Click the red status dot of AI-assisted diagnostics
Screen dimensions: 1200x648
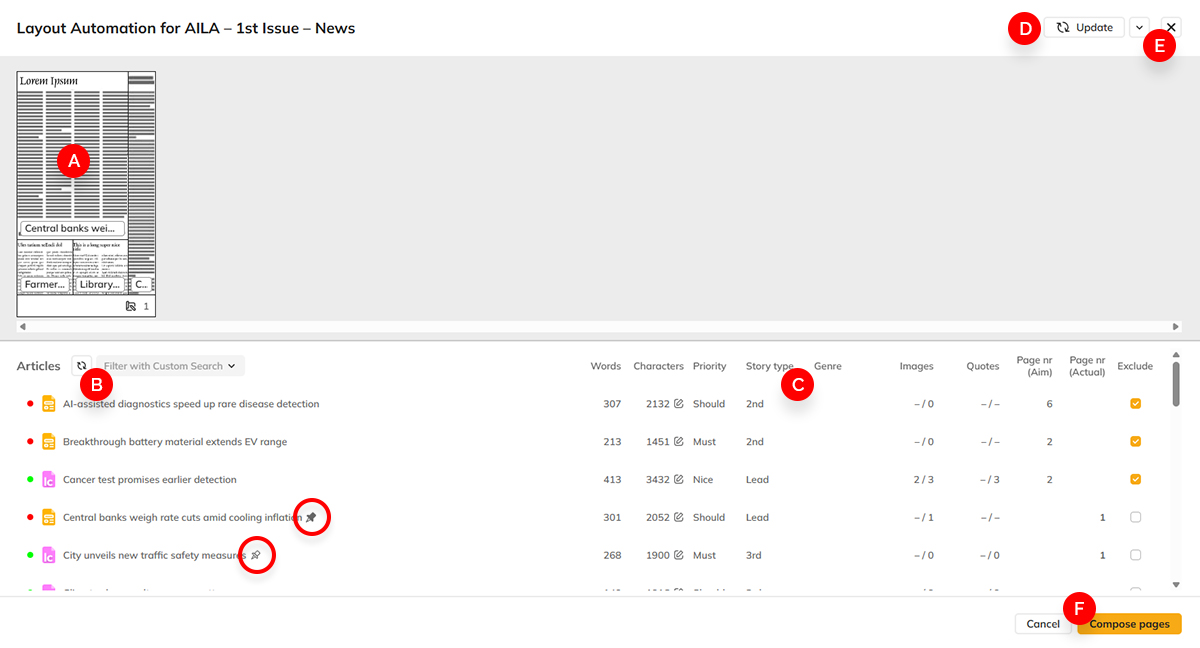[x=29, y=404]
